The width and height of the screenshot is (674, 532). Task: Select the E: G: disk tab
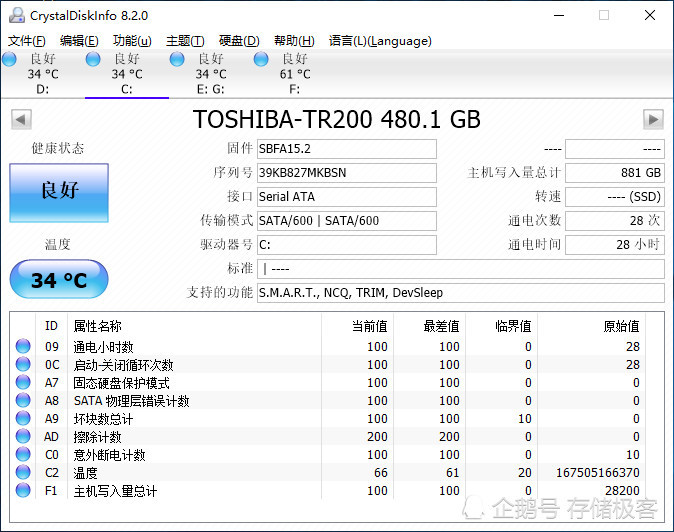coord(211,74)
